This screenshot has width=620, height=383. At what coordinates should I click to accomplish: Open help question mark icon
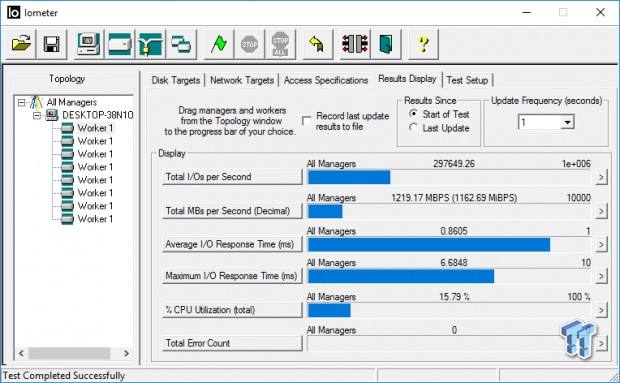click(423, 44)
